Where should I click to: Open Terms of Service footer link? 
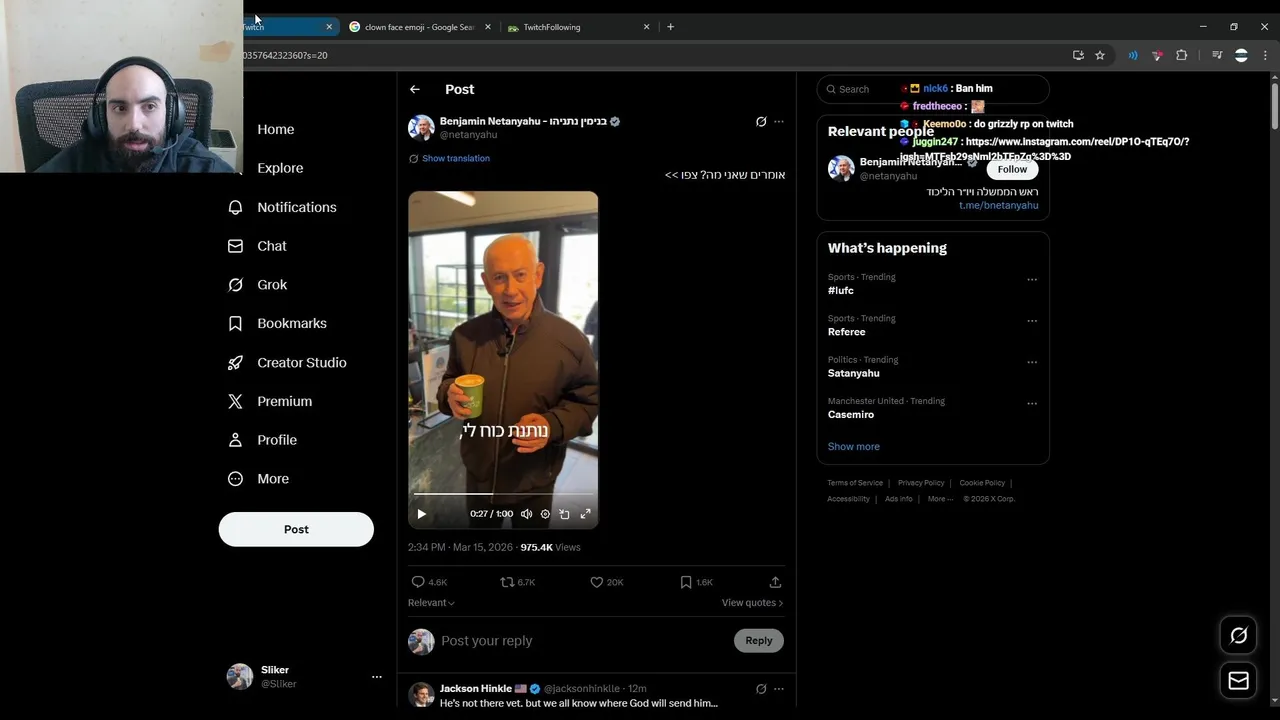[x=855, y=483]
